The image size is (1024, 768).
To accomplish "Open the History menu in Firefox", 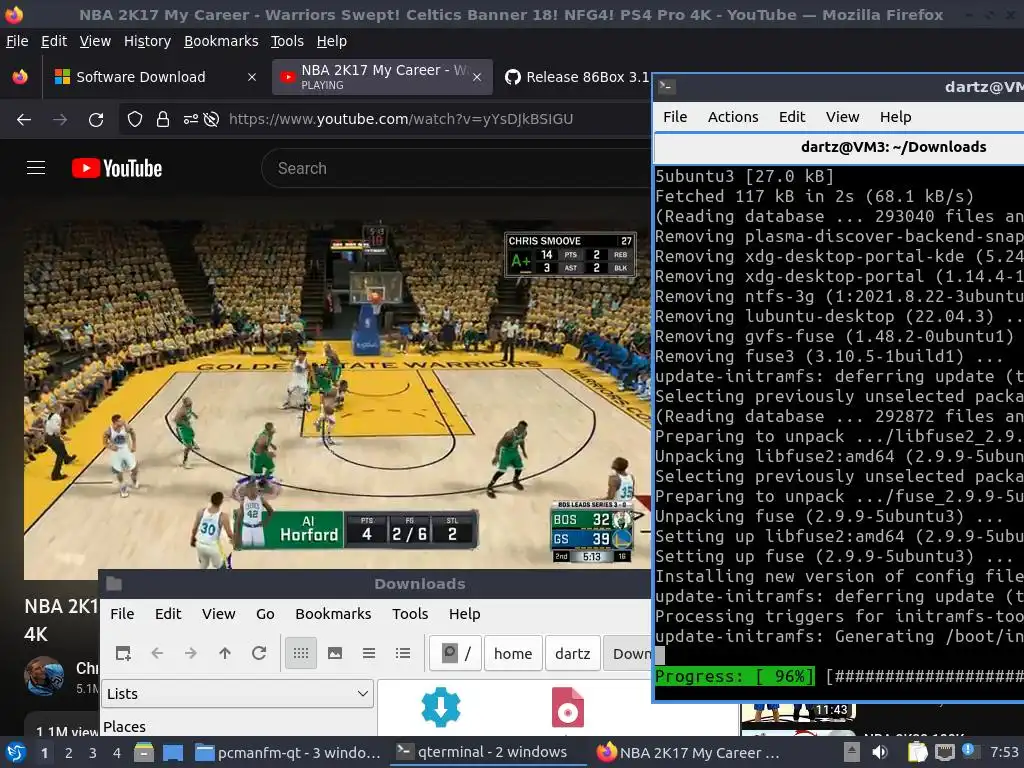I will [x=147, y=41].
